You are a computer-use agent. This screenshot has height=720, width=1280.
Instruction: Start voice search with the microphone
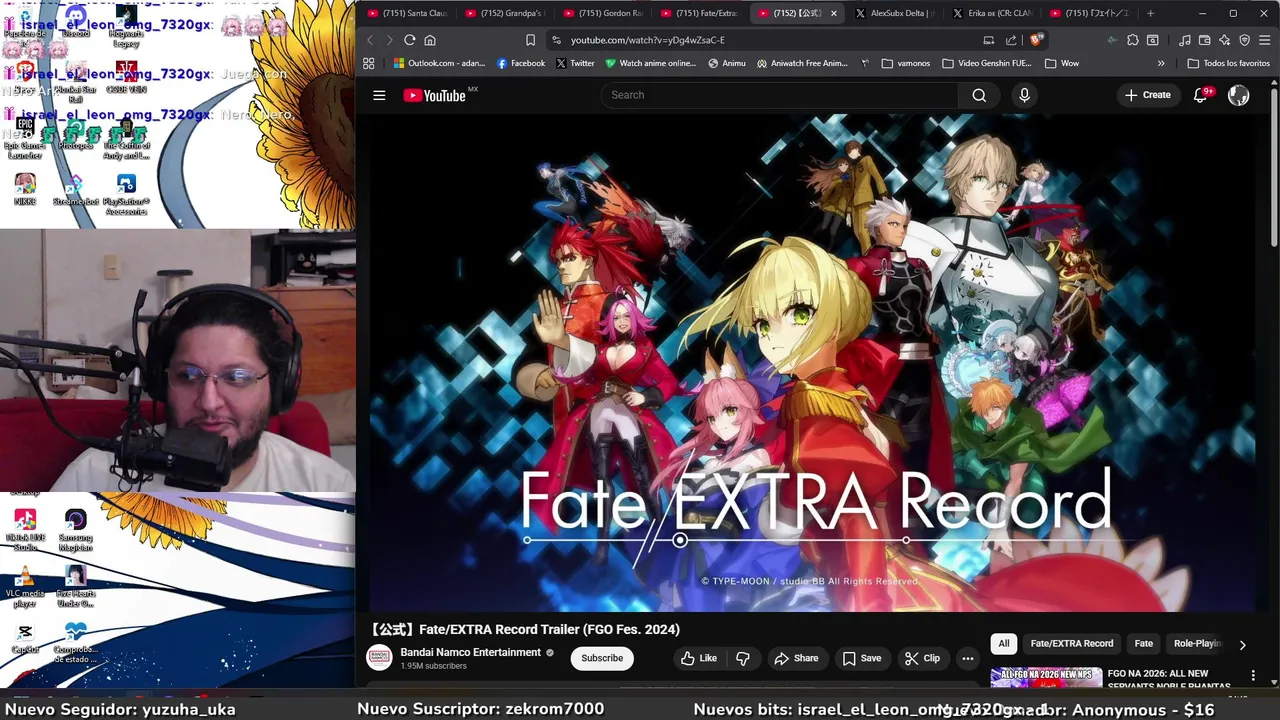[x=1024, y=95]
